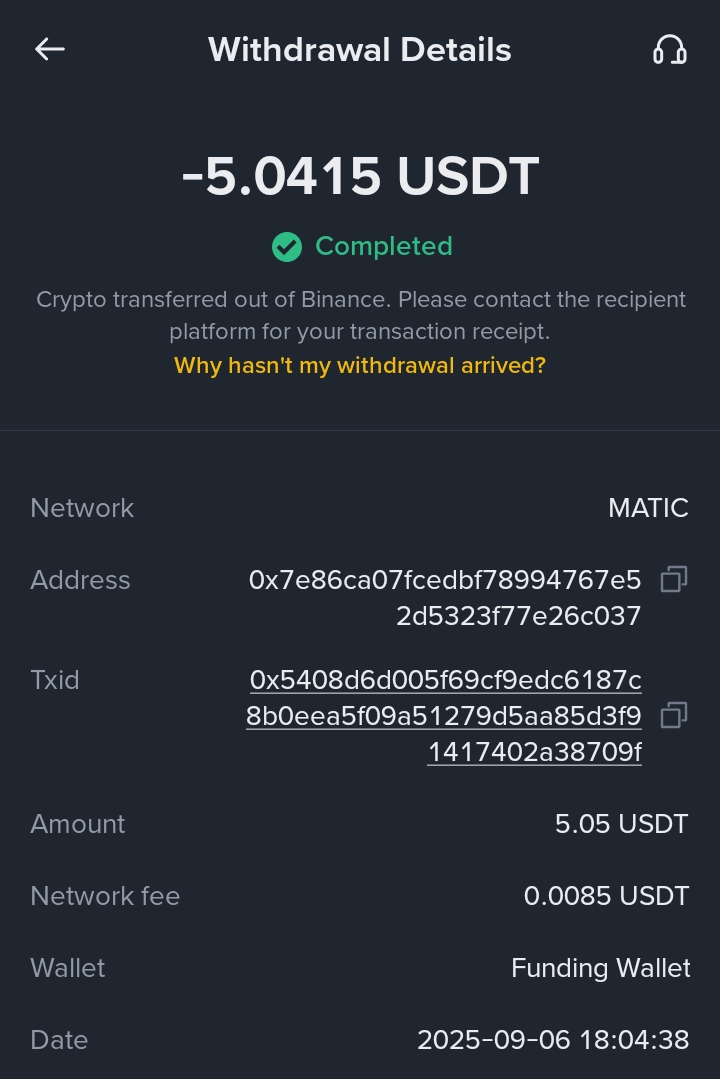Open "Why hasn't my withdrawal arrived?" link
This screenshot has height=1079, width=720.
(x=360, y=365)
